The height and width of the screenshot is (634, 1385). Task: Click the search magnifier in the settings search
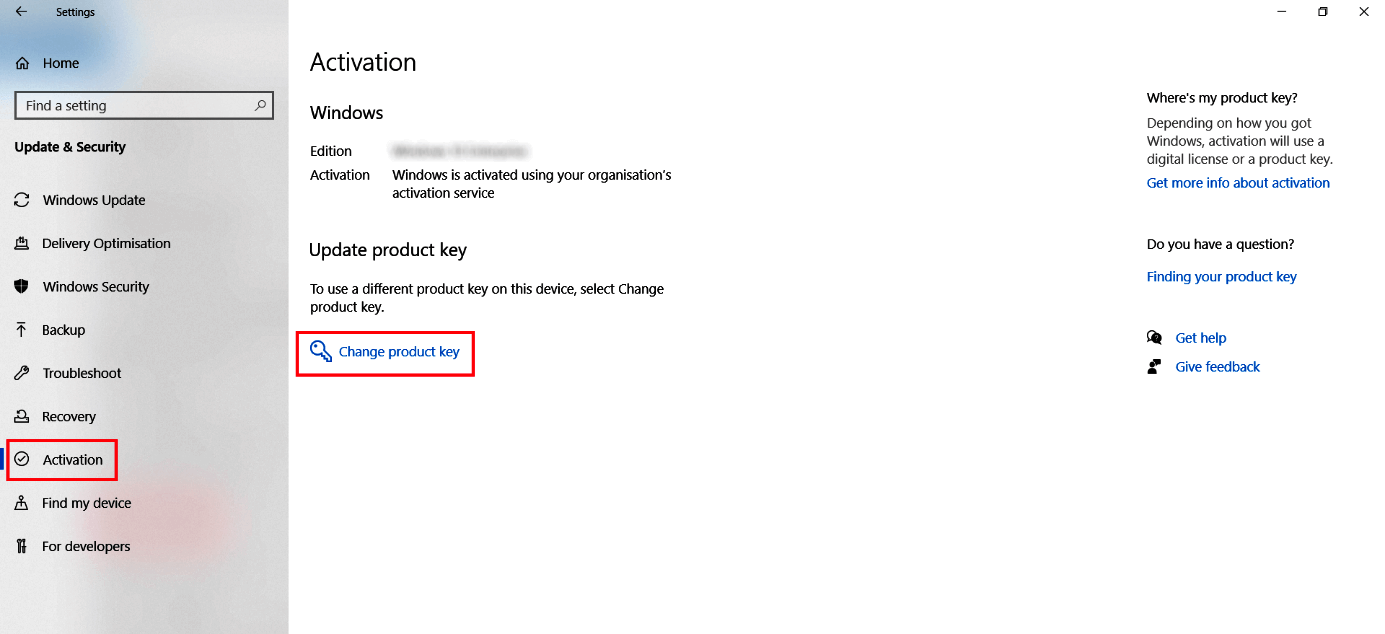coord(260,105)
